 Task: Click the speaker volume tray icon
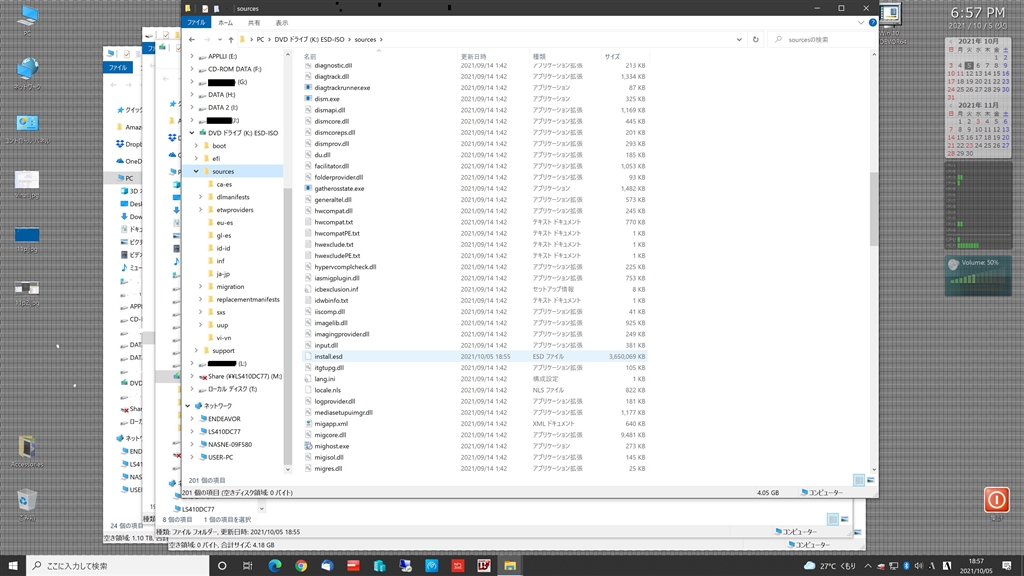pyautogui.click(x=919, y=566)
